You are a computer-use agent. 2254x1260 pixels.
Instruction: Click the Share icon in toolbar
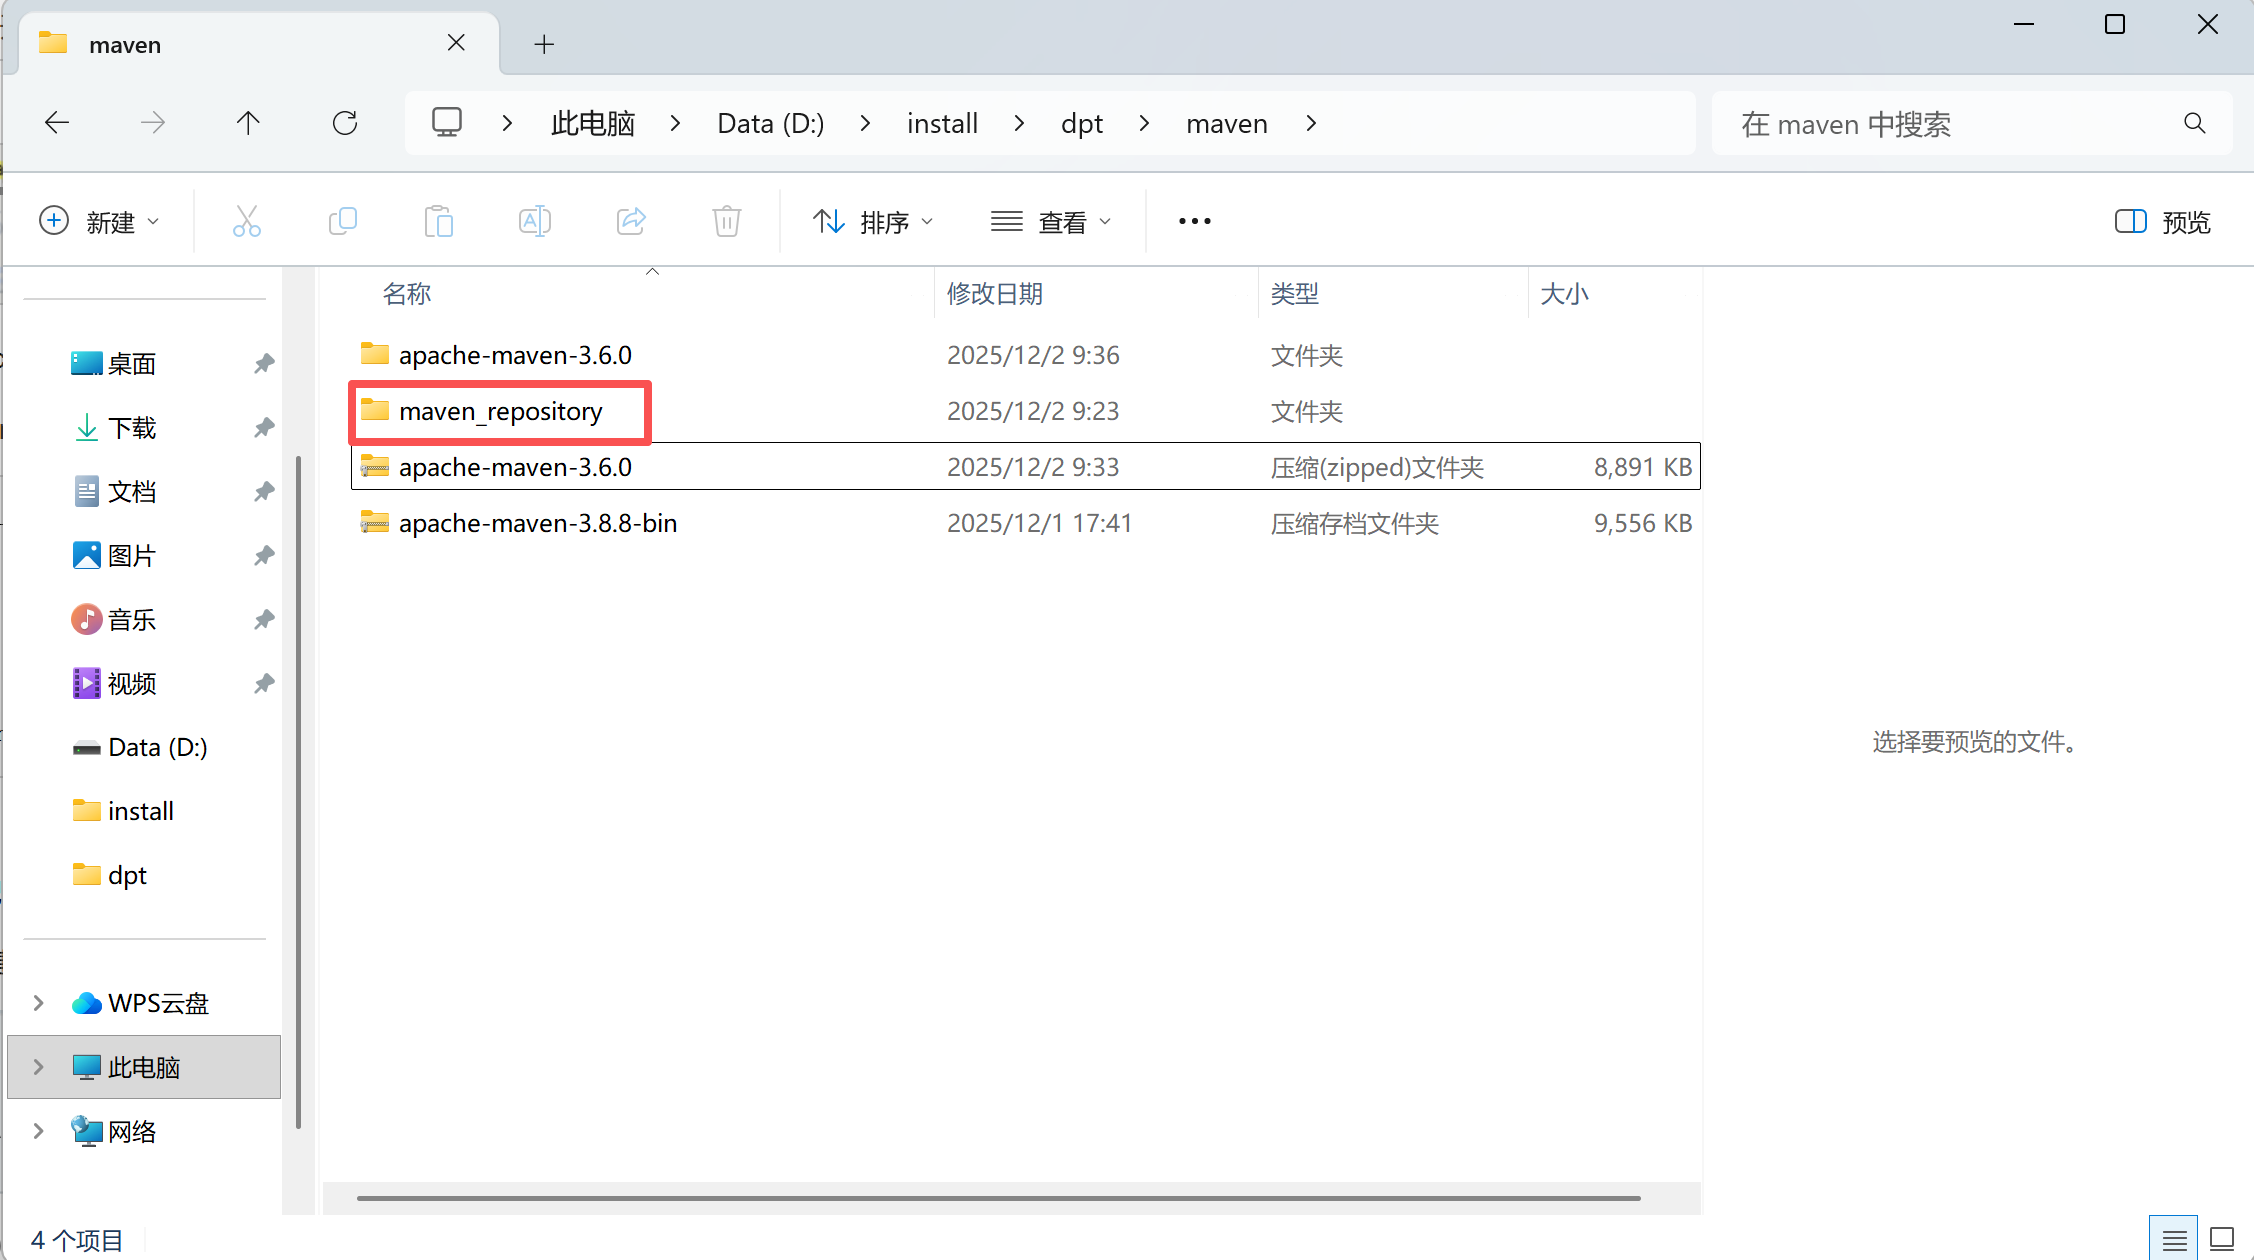(x=631, y=221)
